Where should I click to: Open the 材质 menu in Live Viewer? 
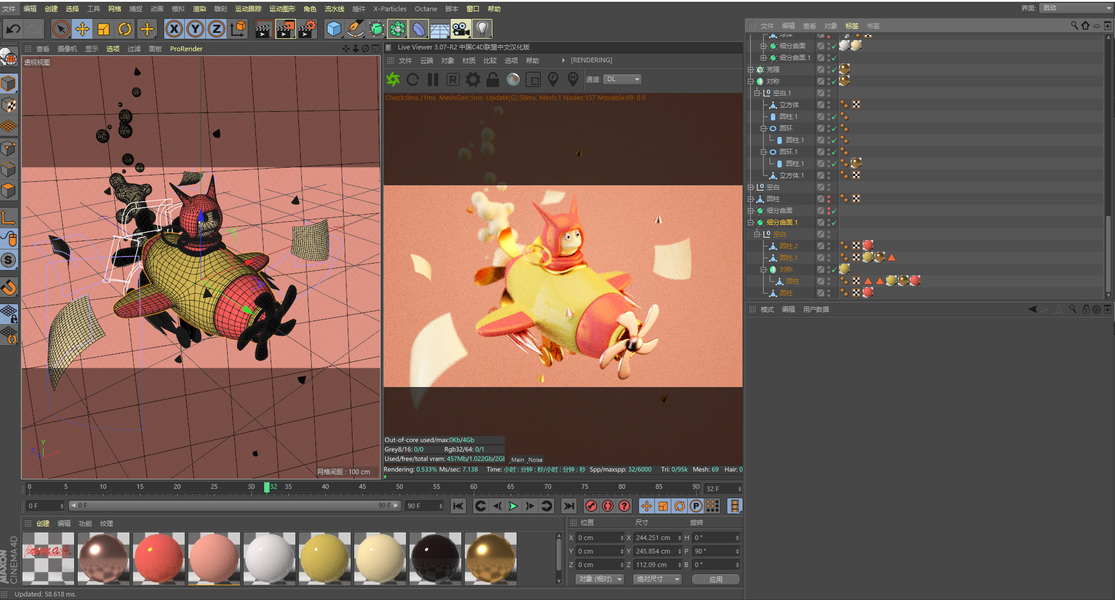tap(469, 60)
